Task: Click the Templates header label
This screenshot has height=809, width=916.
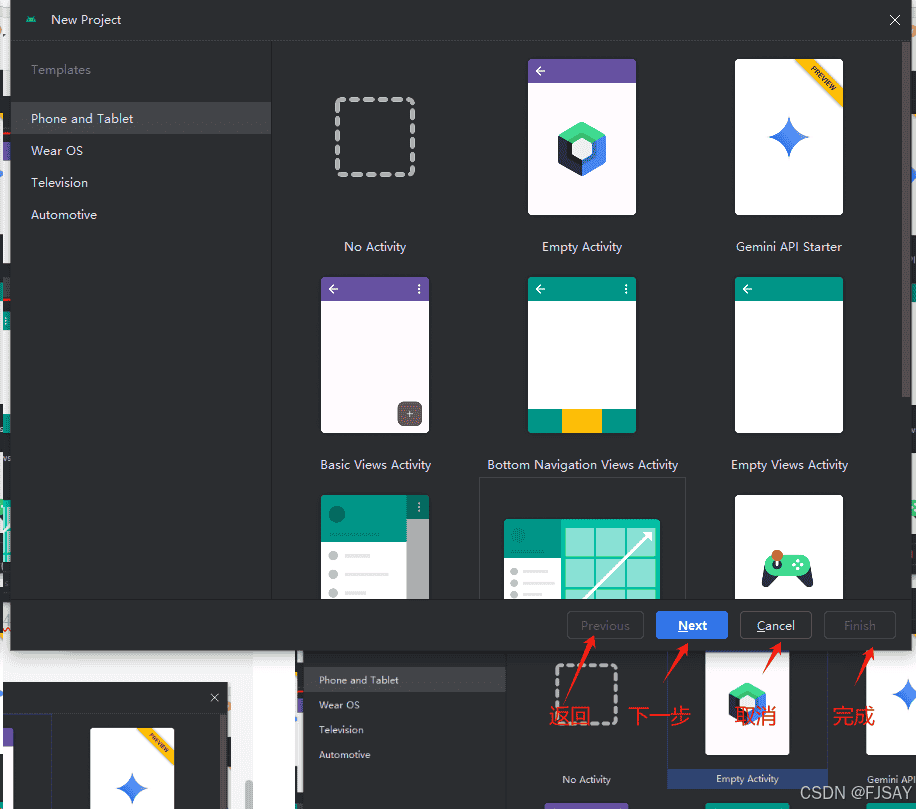Action: [60, 70]
